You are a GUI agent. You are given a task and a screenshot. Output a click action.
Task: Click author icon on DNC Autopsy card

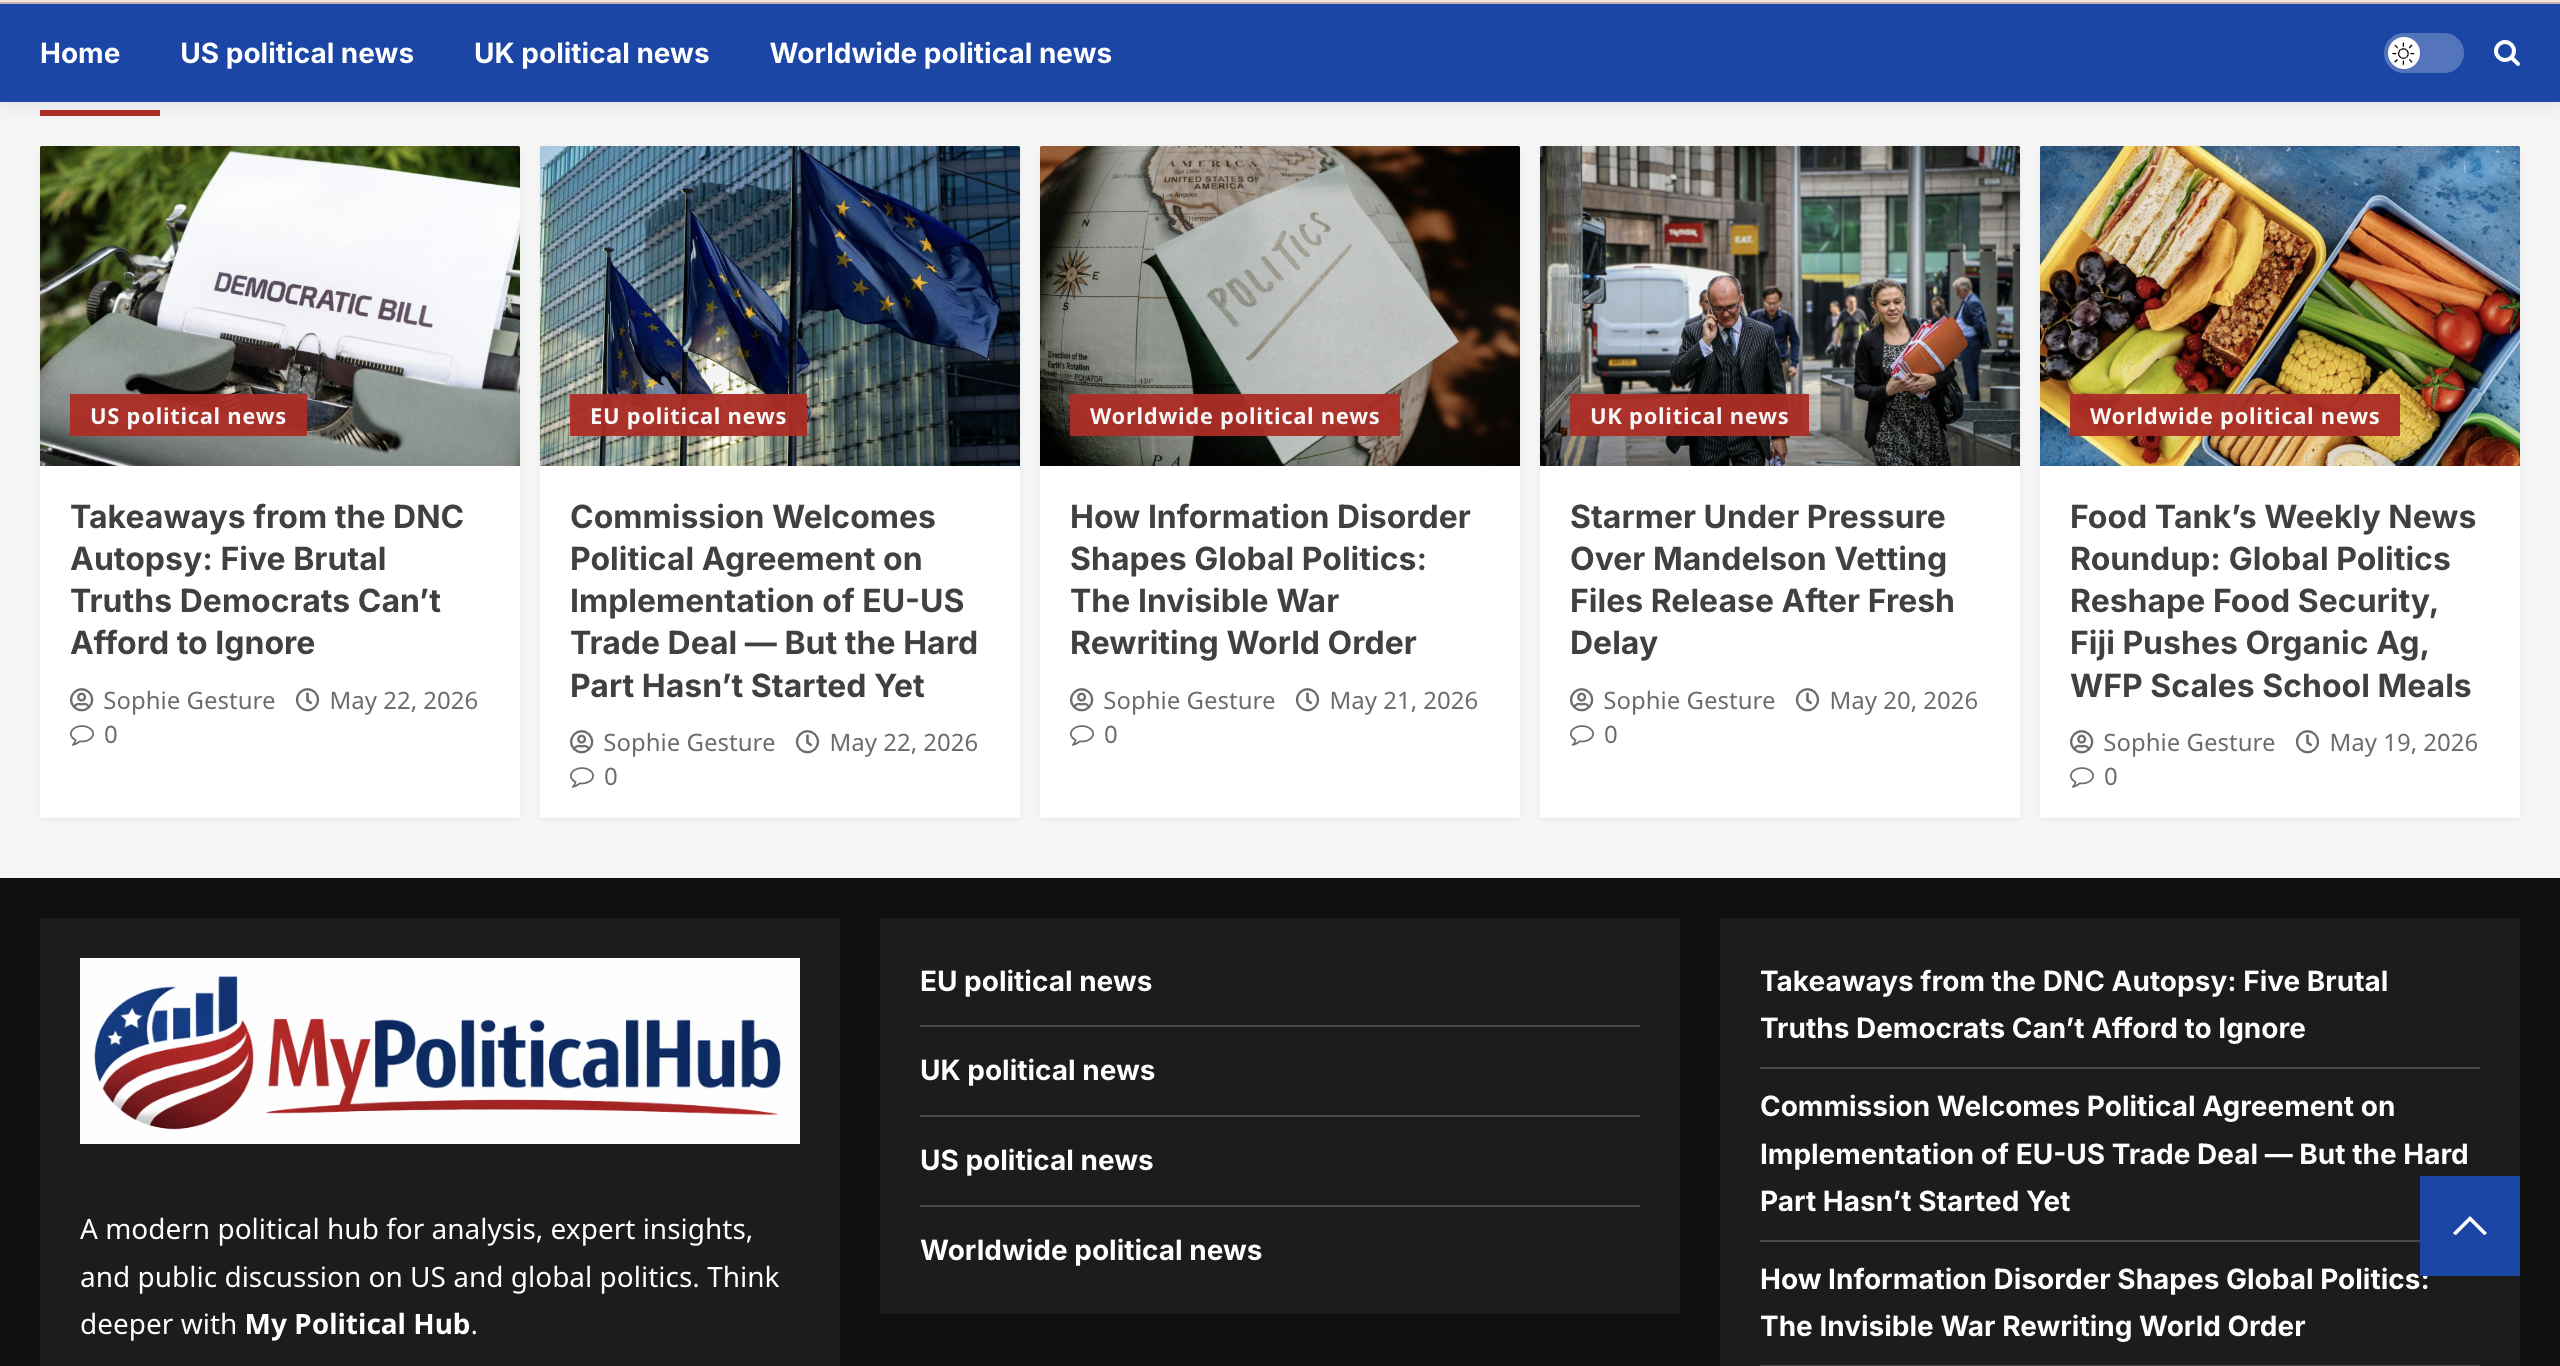pos(82,700)
